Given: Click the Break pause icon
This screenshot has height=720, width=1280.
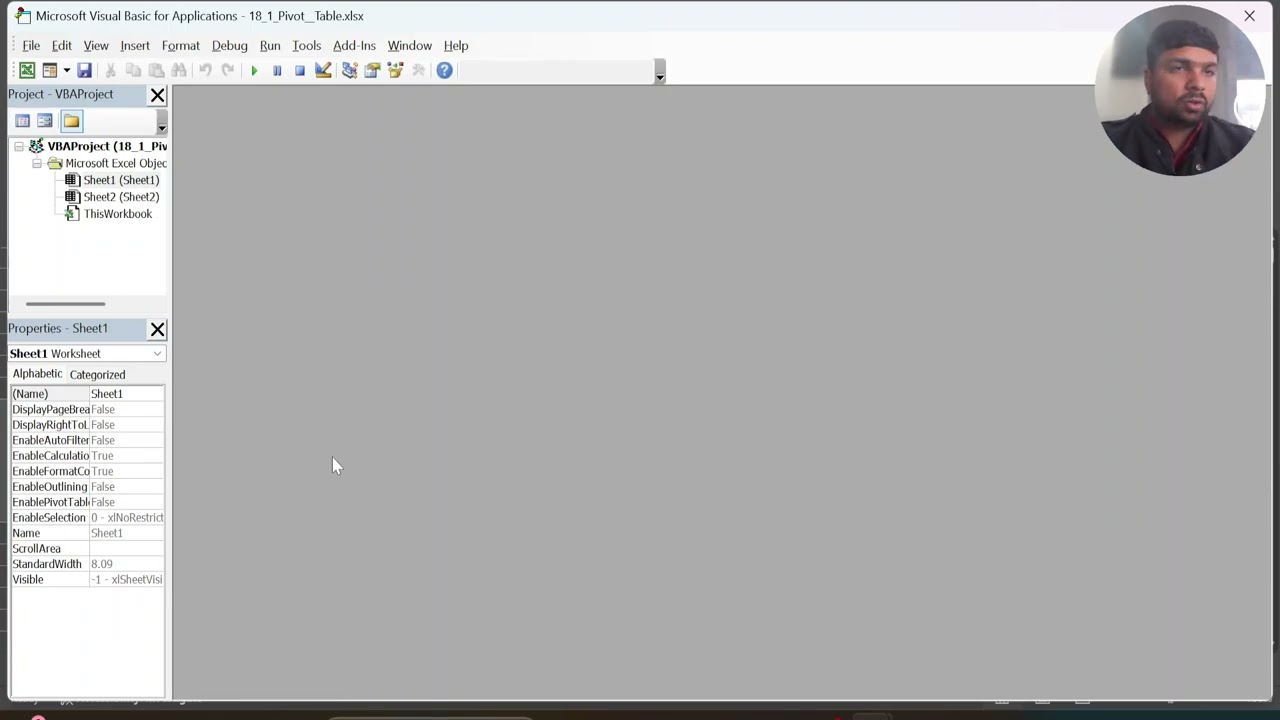Looking at the screenshot, I should point(277,70).
